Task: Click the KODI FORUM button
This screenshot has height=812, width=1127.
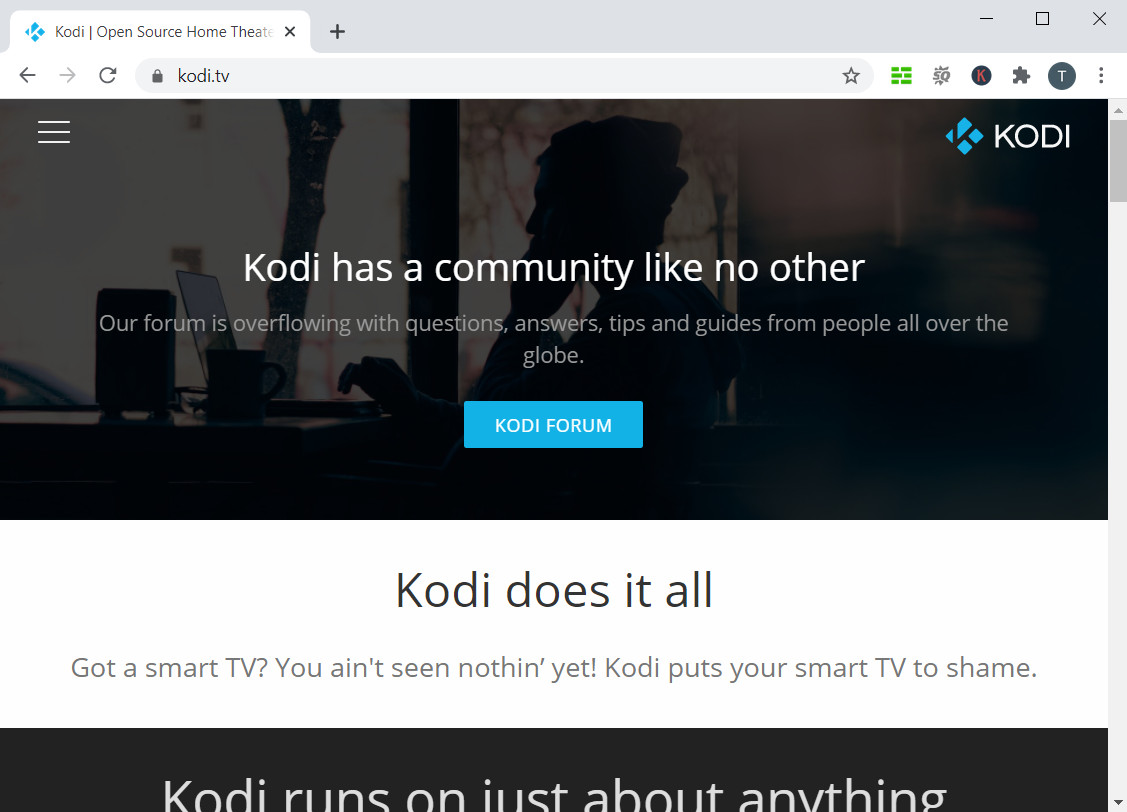Action: (553, 425)
